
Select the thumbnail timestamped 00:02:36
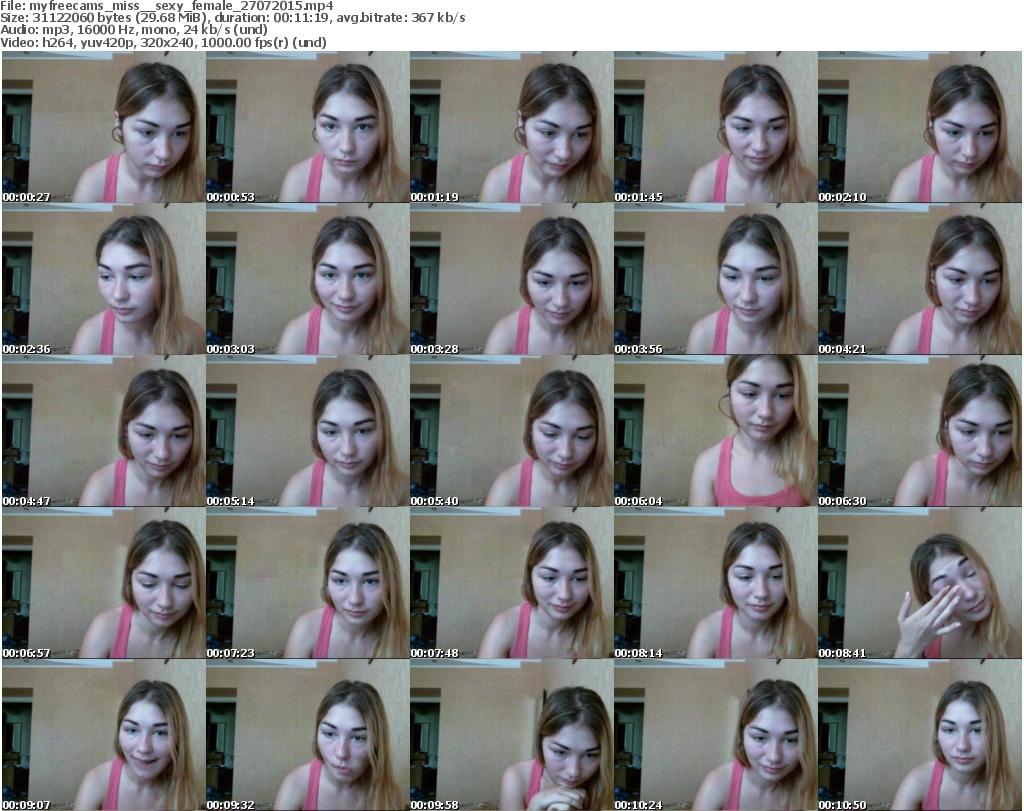pyautogui.click(x=104, y=279)
